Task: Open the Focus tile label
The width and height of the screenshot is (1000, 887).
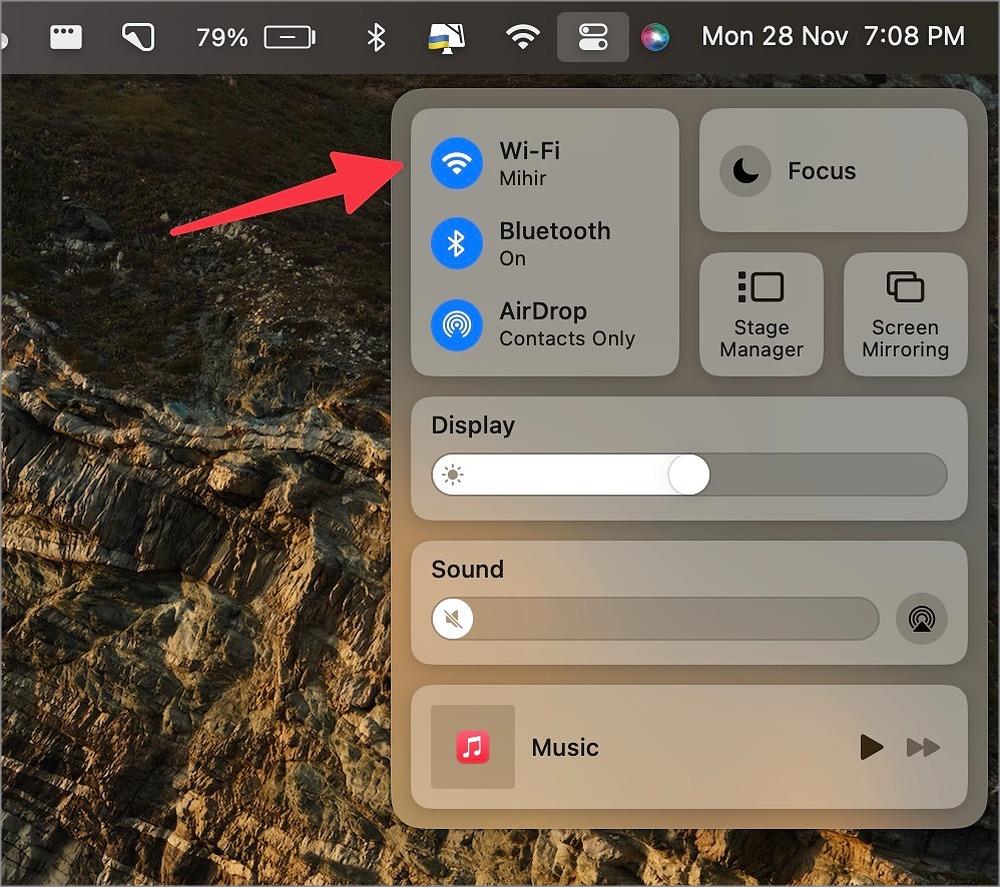Action: 821,171
